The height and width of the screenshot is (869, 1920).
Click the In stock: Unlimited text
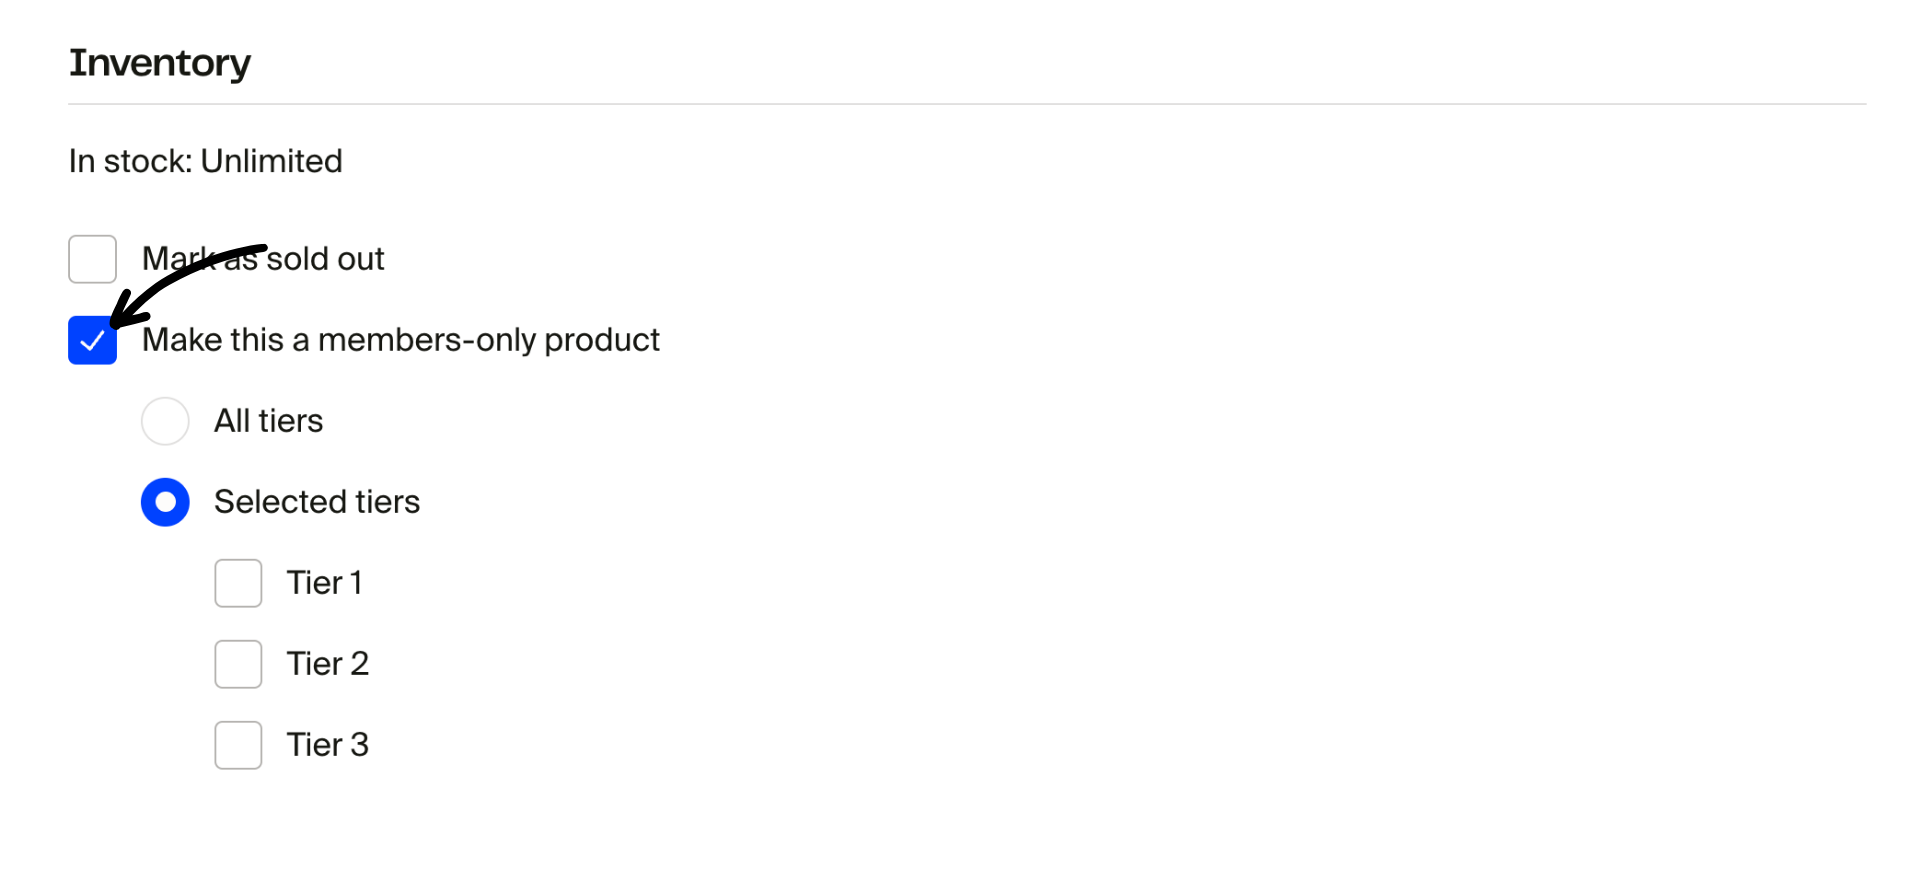click(205, 161)
